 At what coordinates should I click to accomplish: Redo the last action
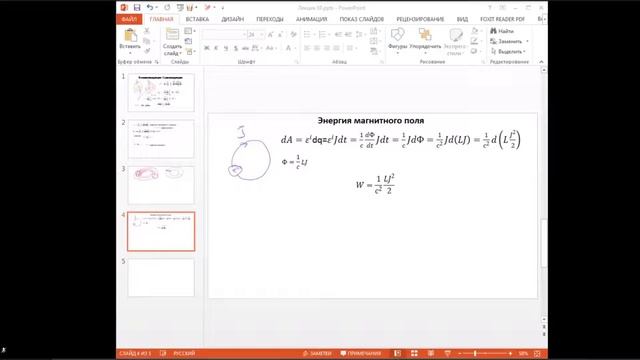pos(167,7)
